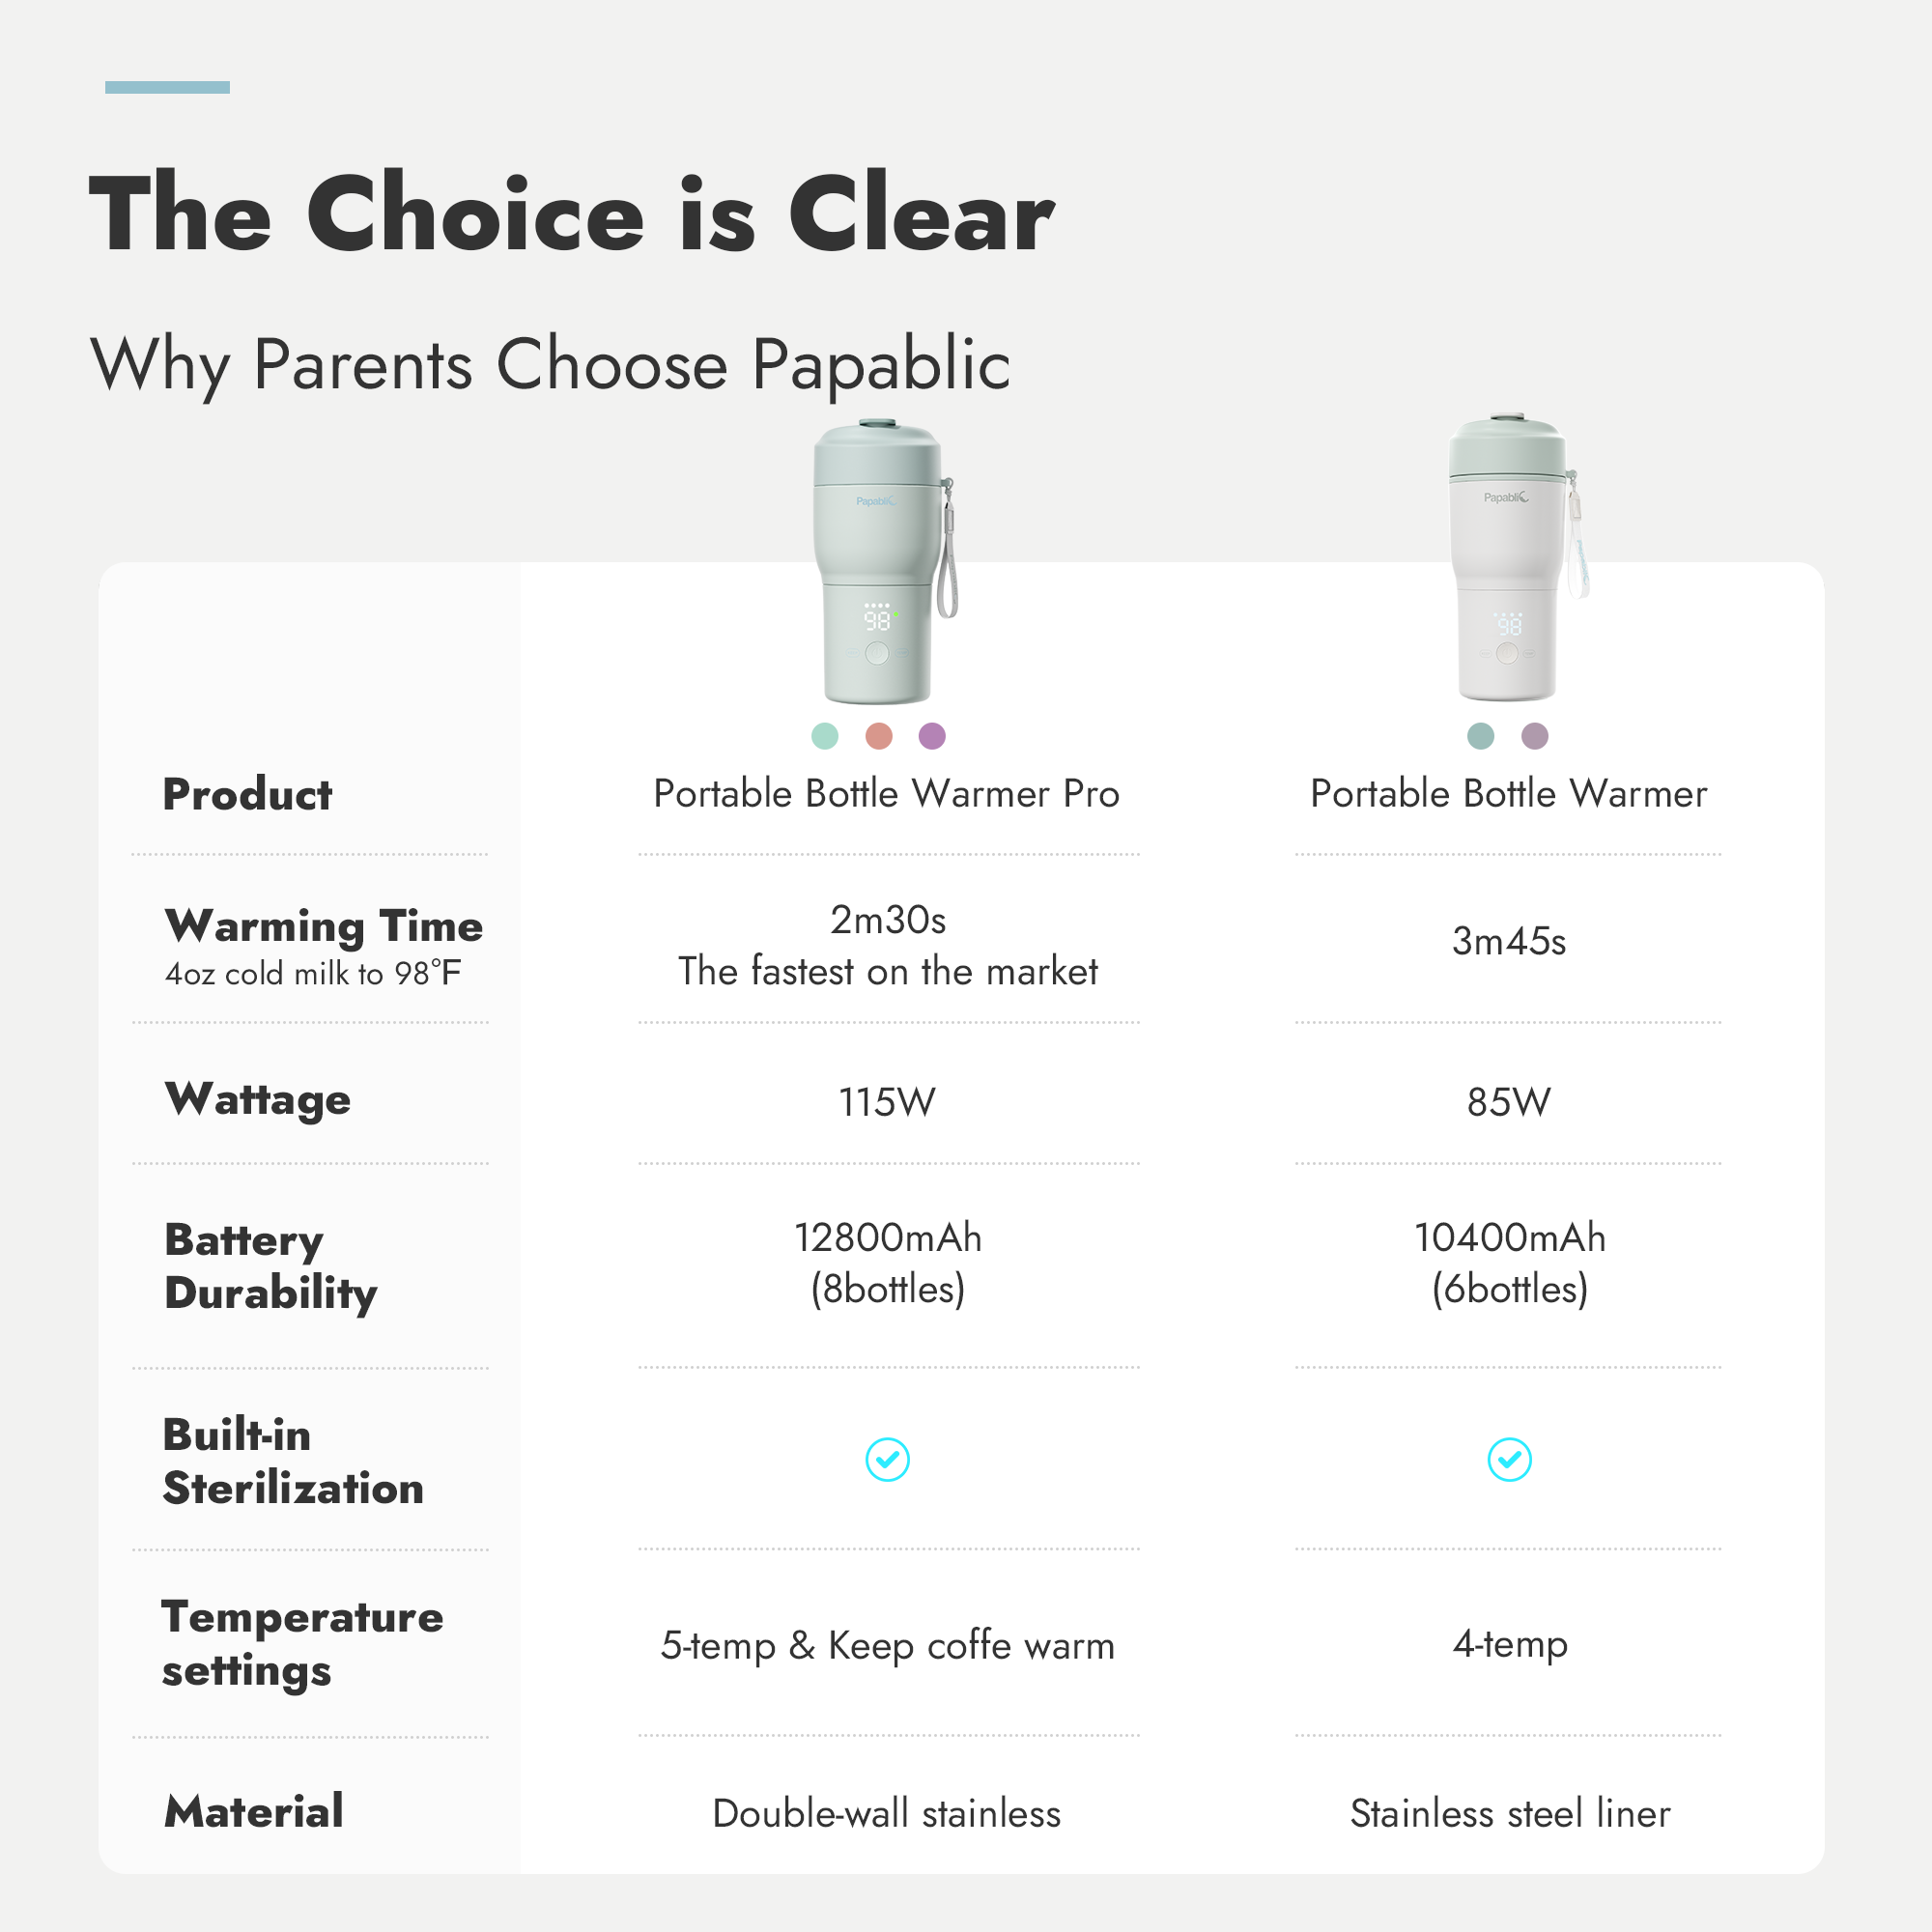Click the "Battery Durability" row label

pos(270,1265)
